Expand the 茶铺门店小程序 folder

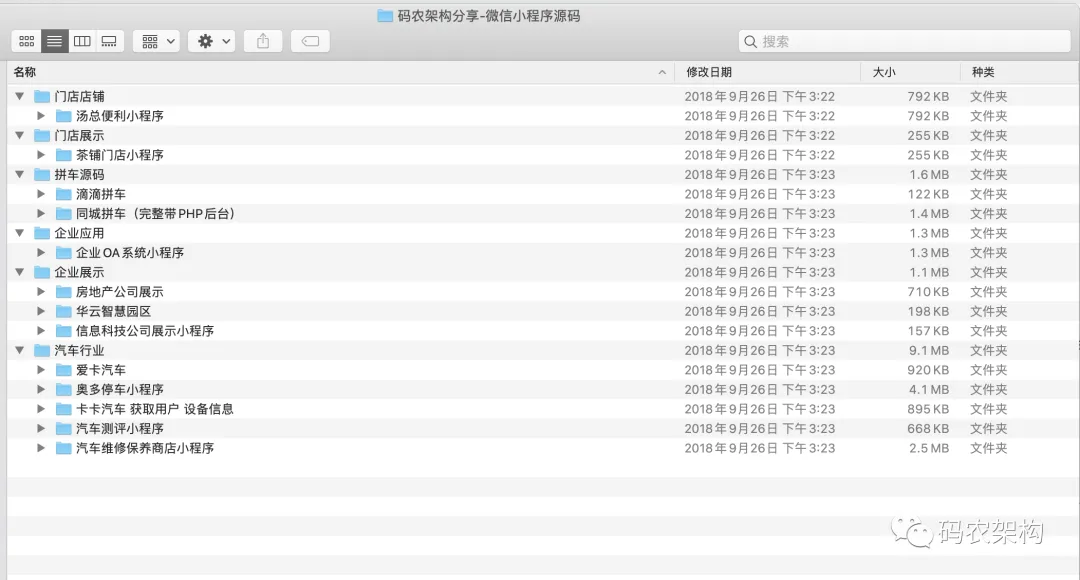(x=41, y=155)
